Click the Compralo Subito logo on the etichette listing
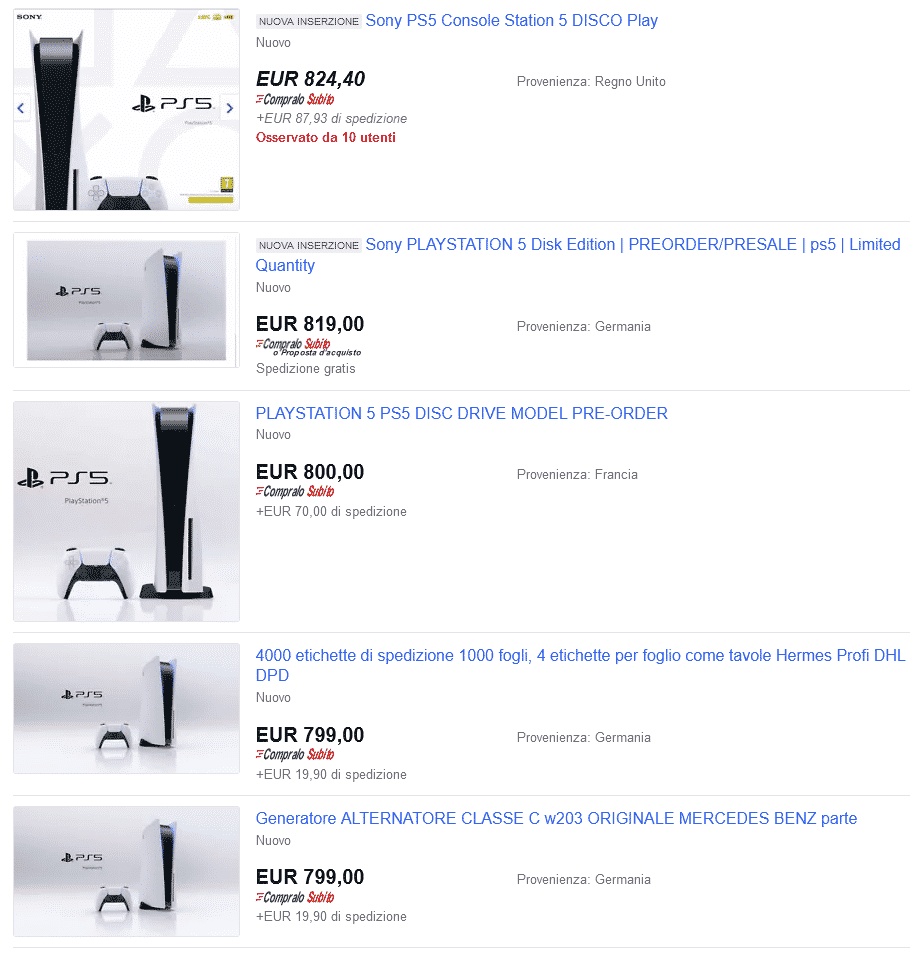This screenshot has height=957, width=923. coord(295,754)
